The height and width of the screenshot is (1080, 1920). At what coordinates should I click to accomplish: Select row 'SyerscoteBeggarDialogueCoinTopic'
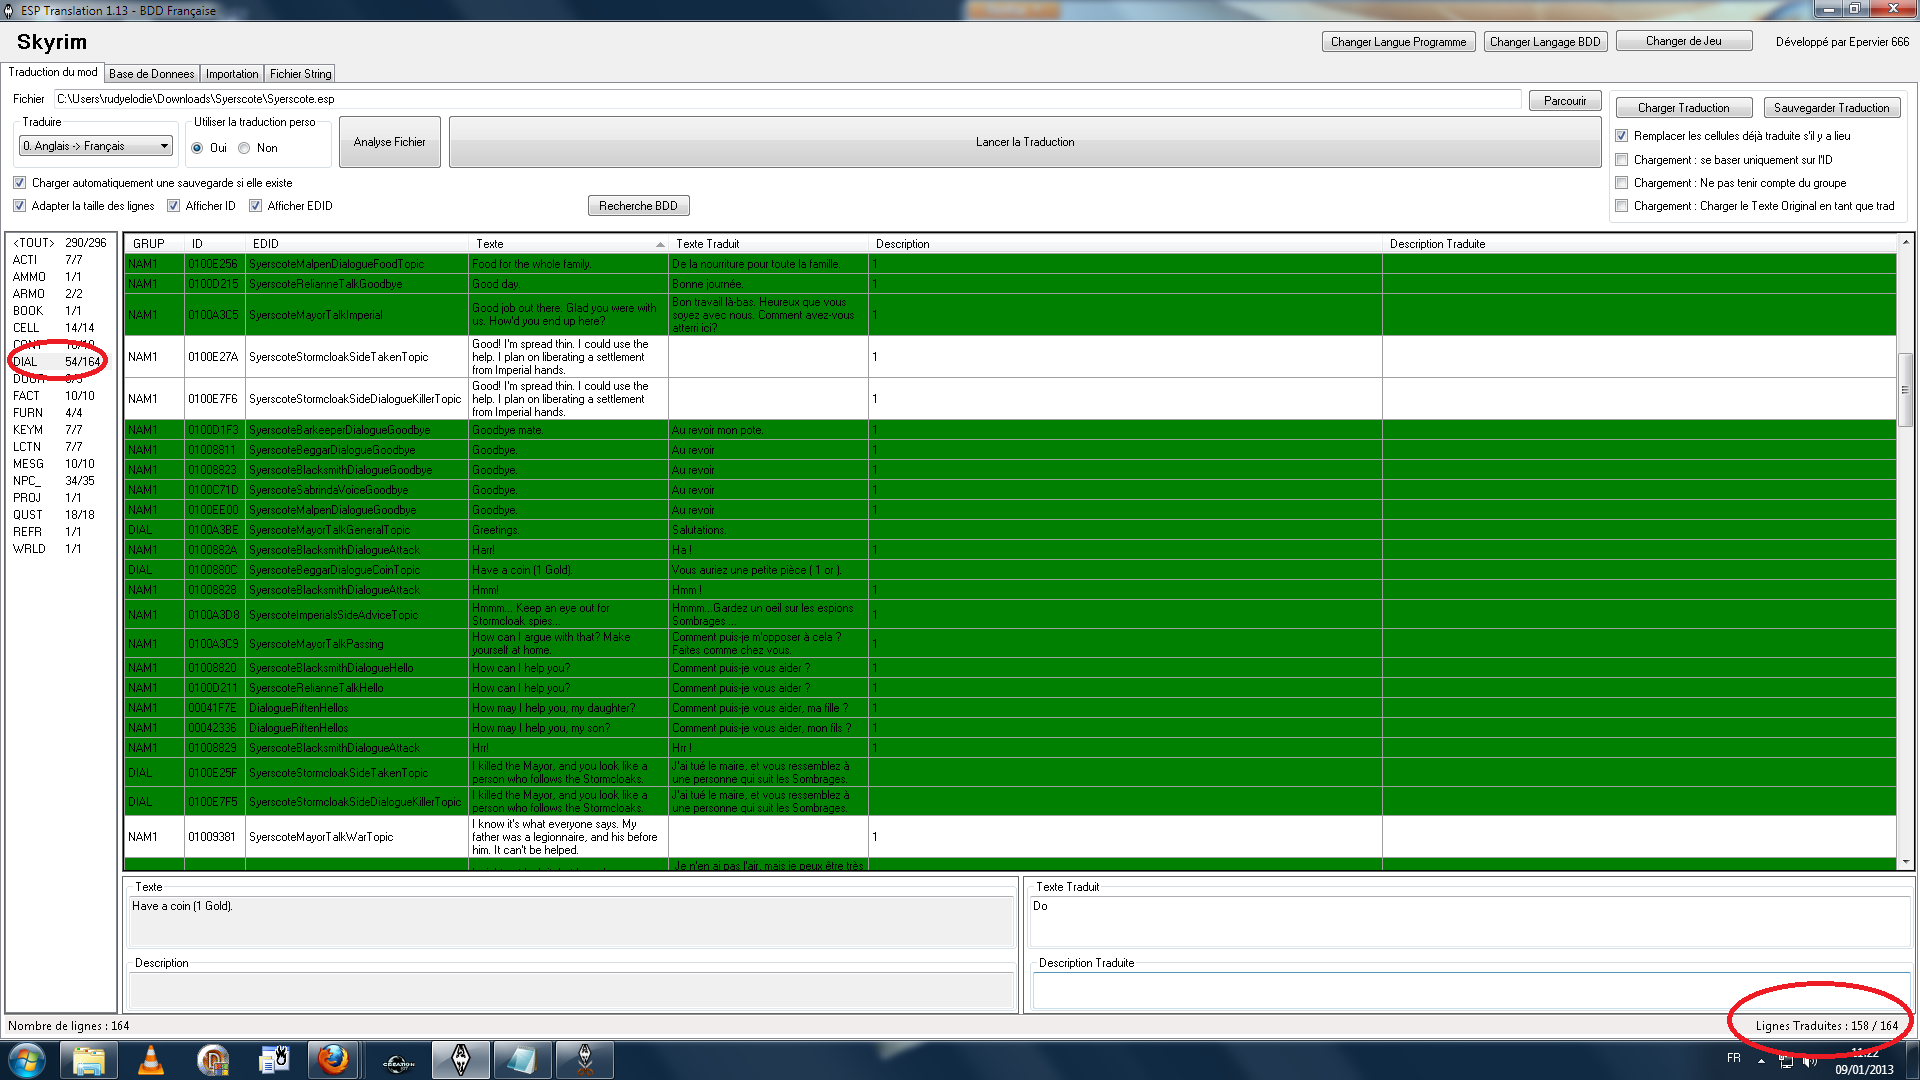1010,570
